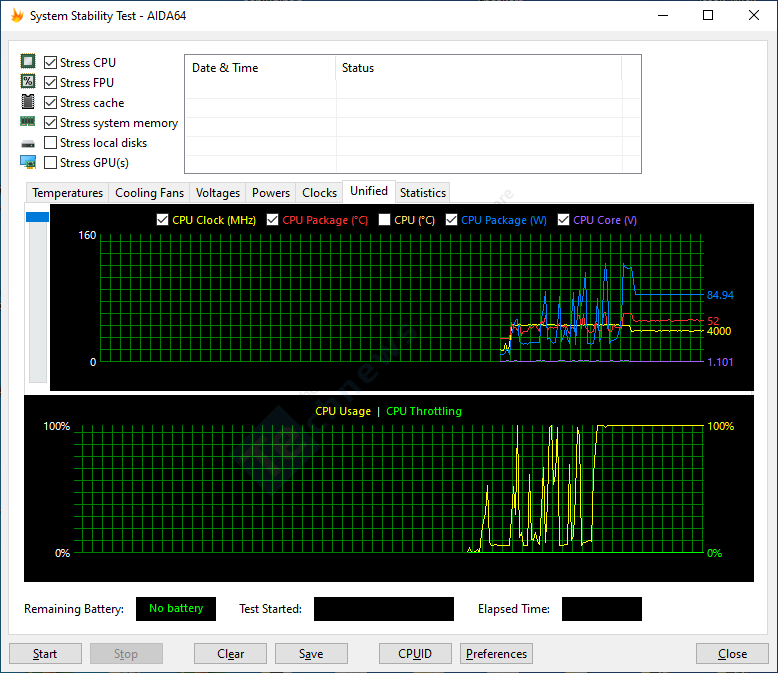Click the cache chip icon beside Stress cache
The width and height of the screenshot is (778, 673).
coord(28,102)
